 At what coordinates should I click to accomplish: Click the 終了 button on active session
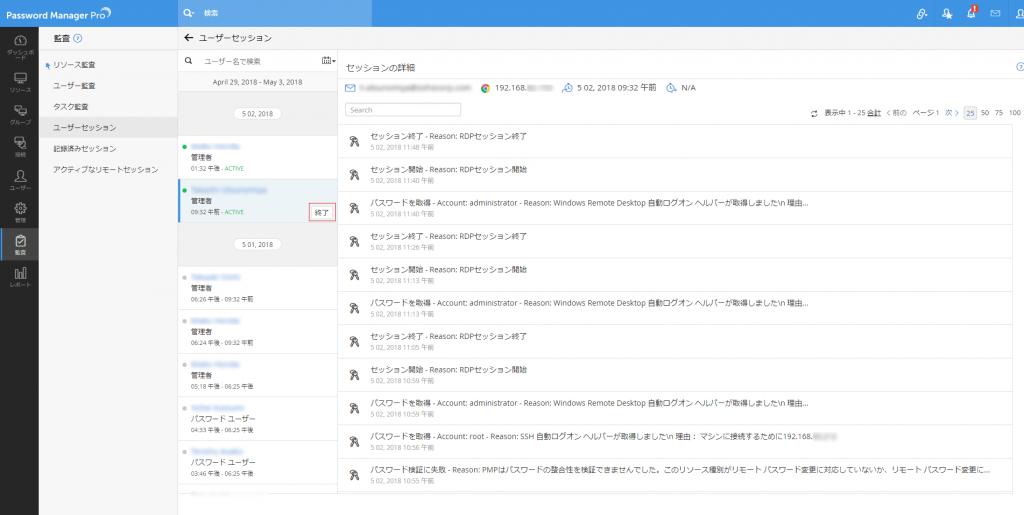[321, 212]
